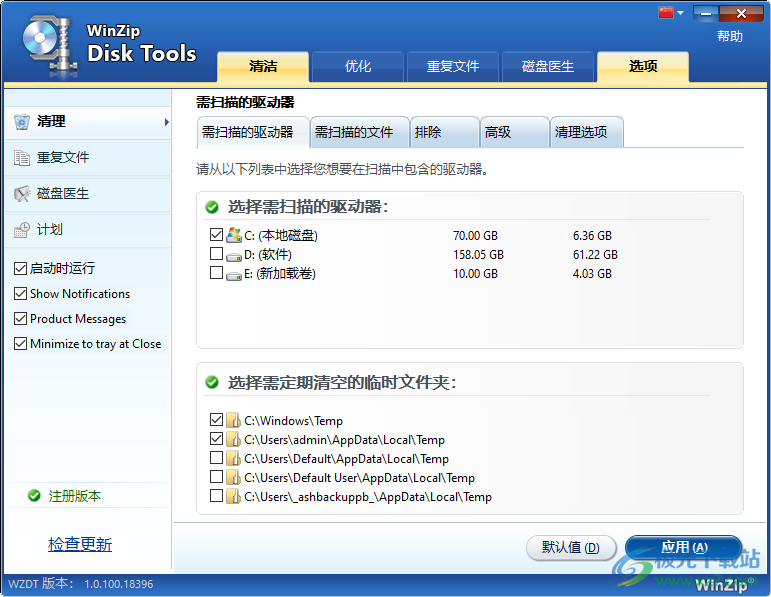Click the China flag language icon
The height and width of the screenshot is (597, 771).
(665, 12)
